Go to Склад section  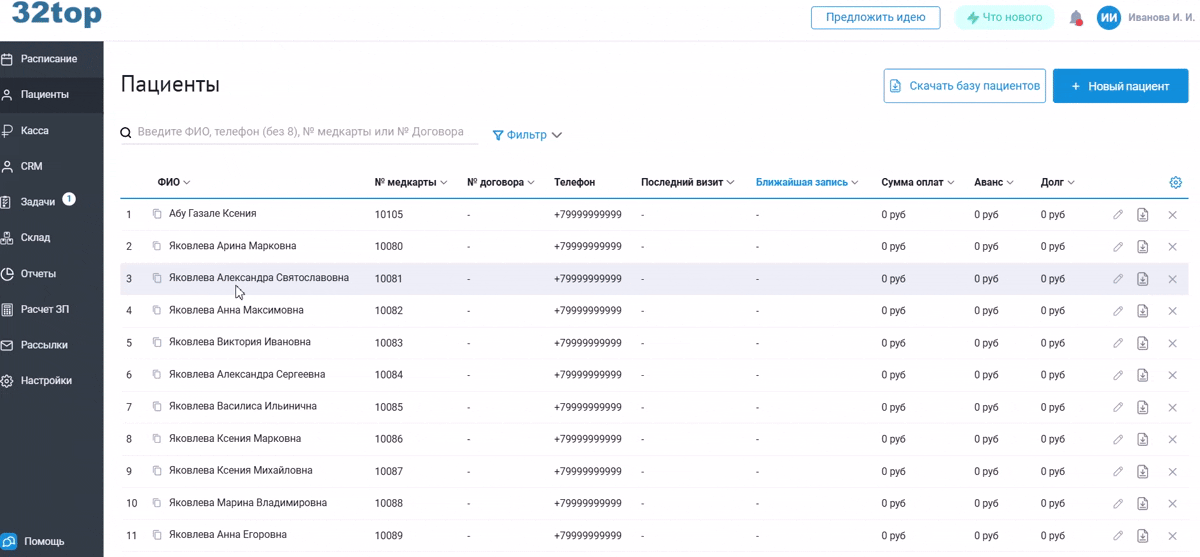coord(51,238)
